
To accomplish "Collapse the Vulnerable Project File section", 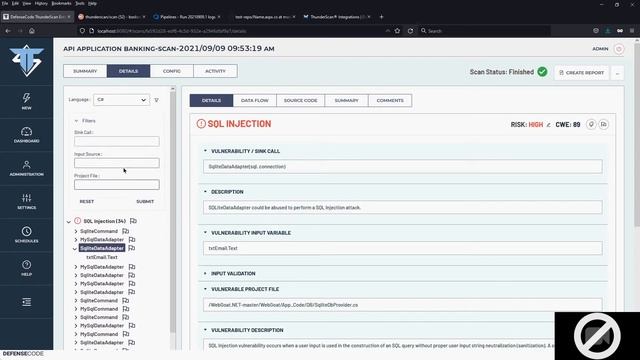I will [x=205, y=289].
